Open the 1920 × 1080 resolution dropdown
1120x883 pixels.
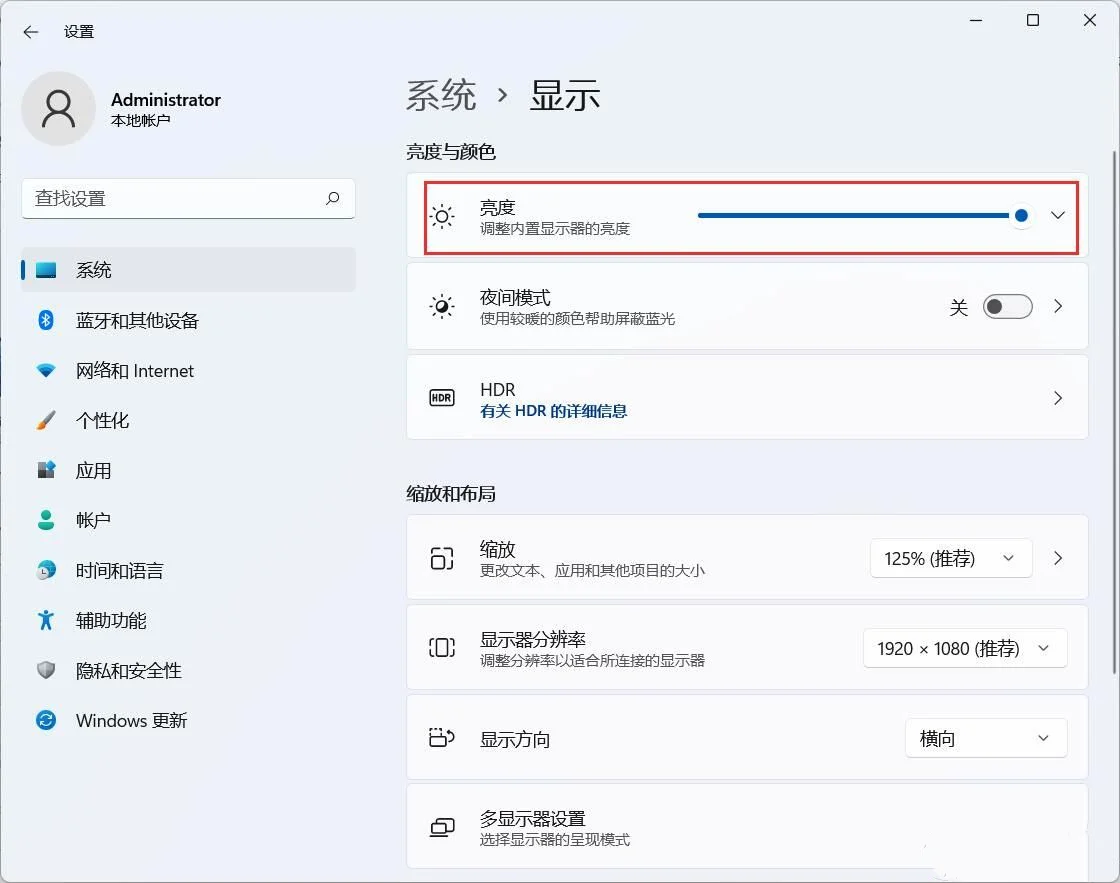[965, 648]
